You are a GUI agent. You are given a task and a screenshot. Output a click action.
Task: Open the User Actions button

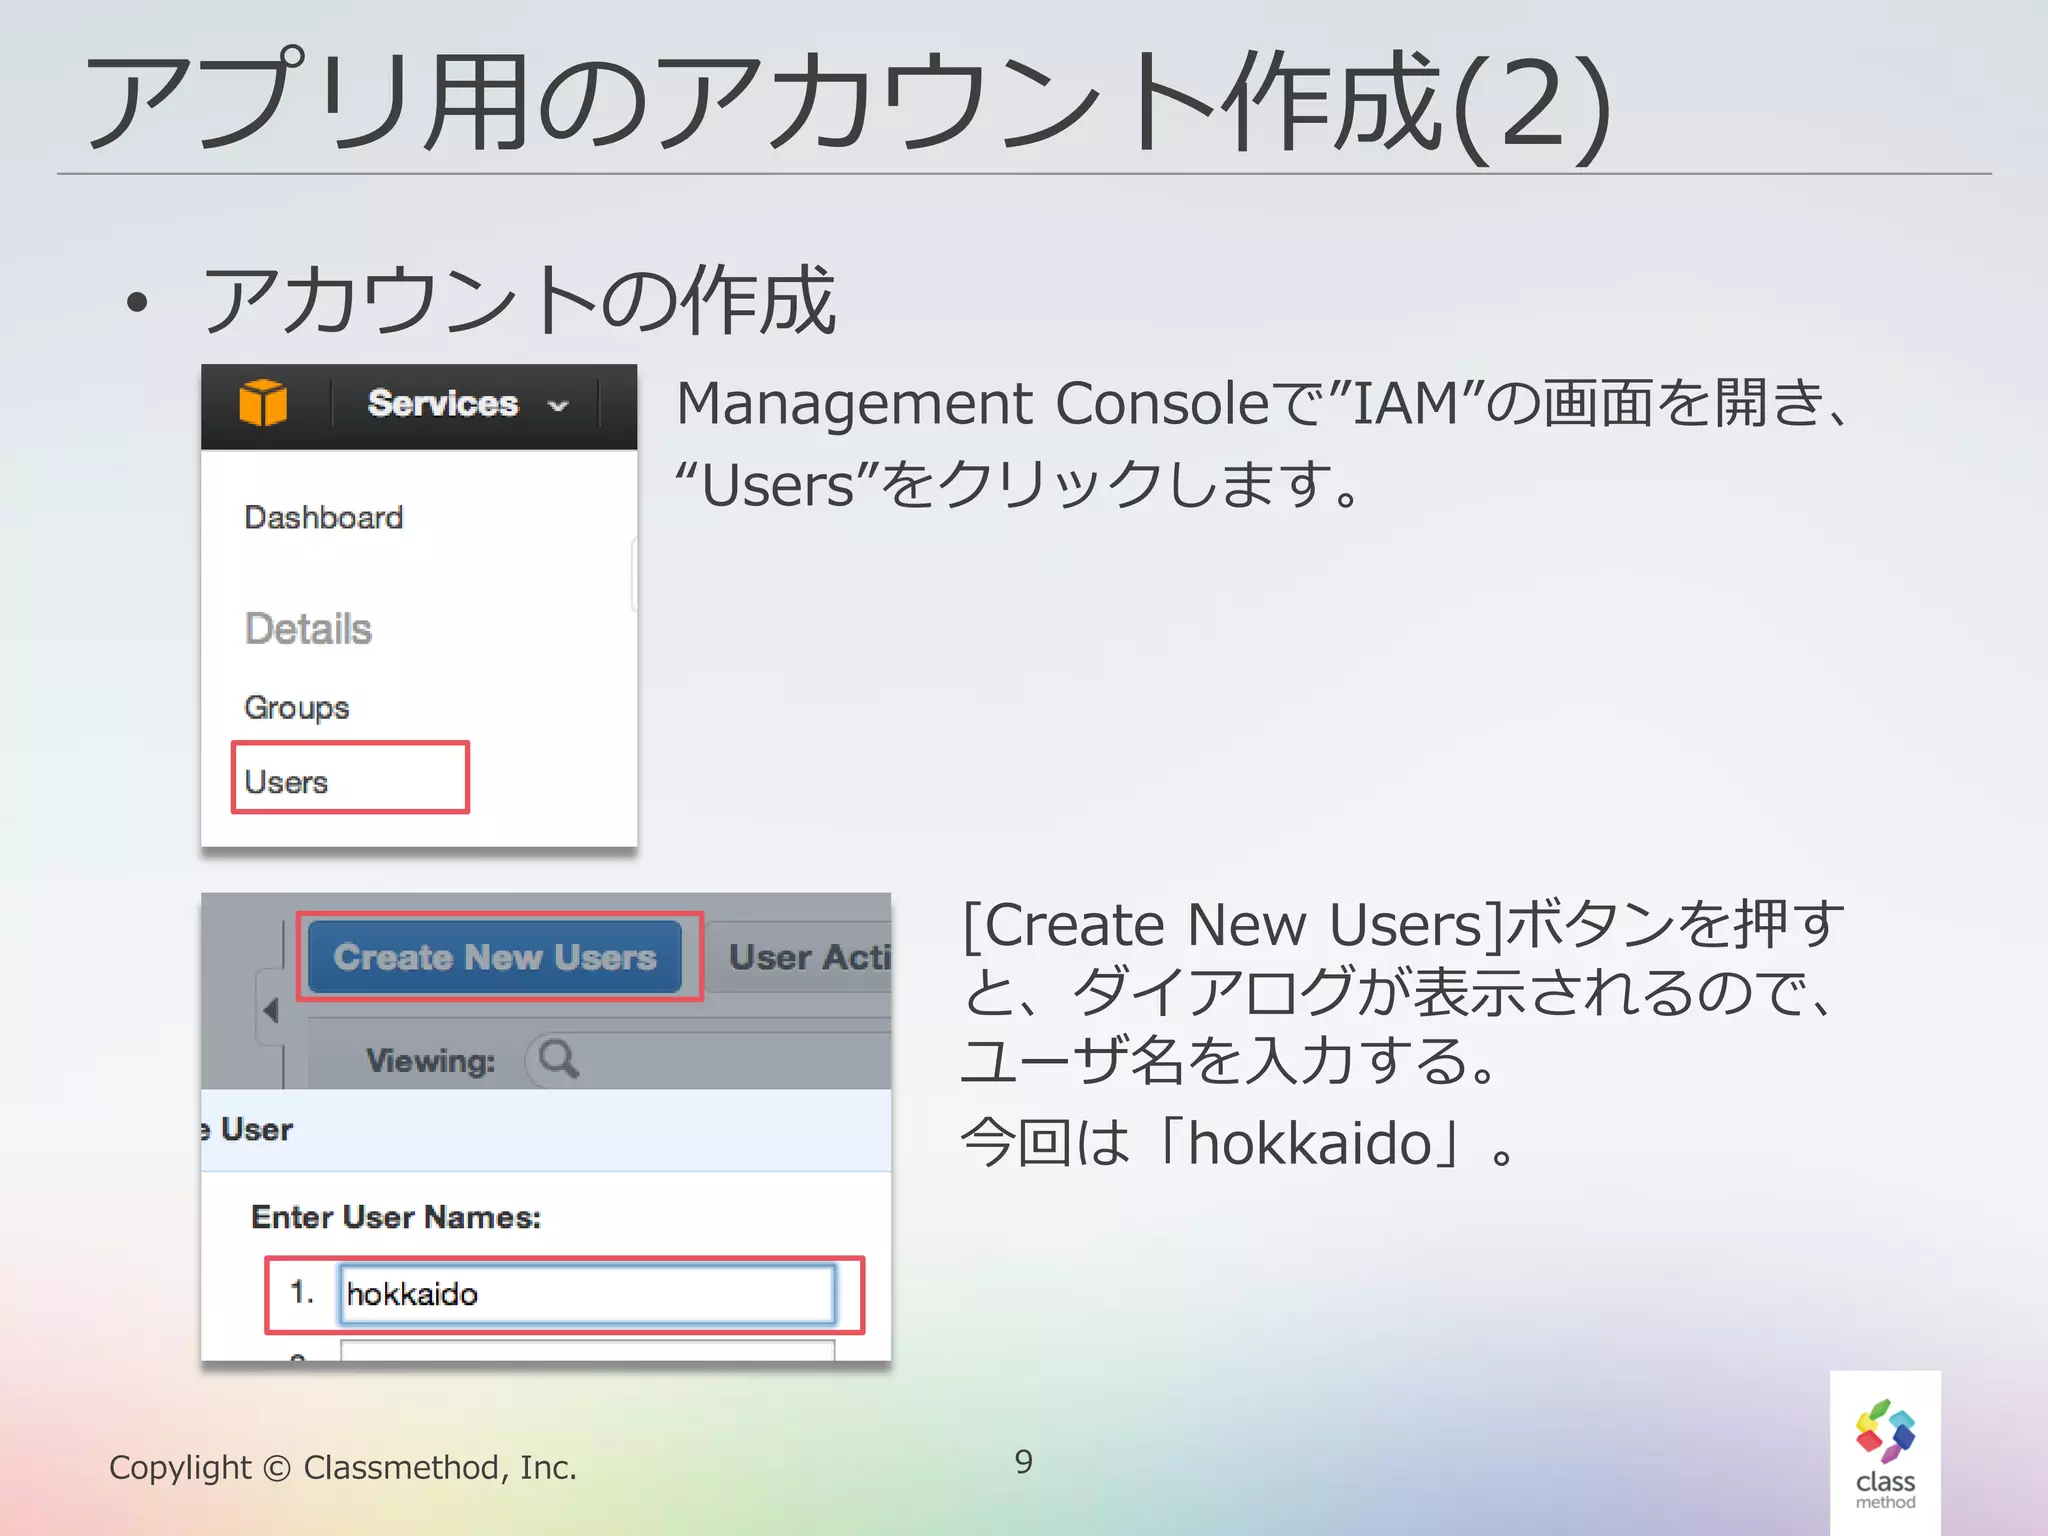(808, 958)
